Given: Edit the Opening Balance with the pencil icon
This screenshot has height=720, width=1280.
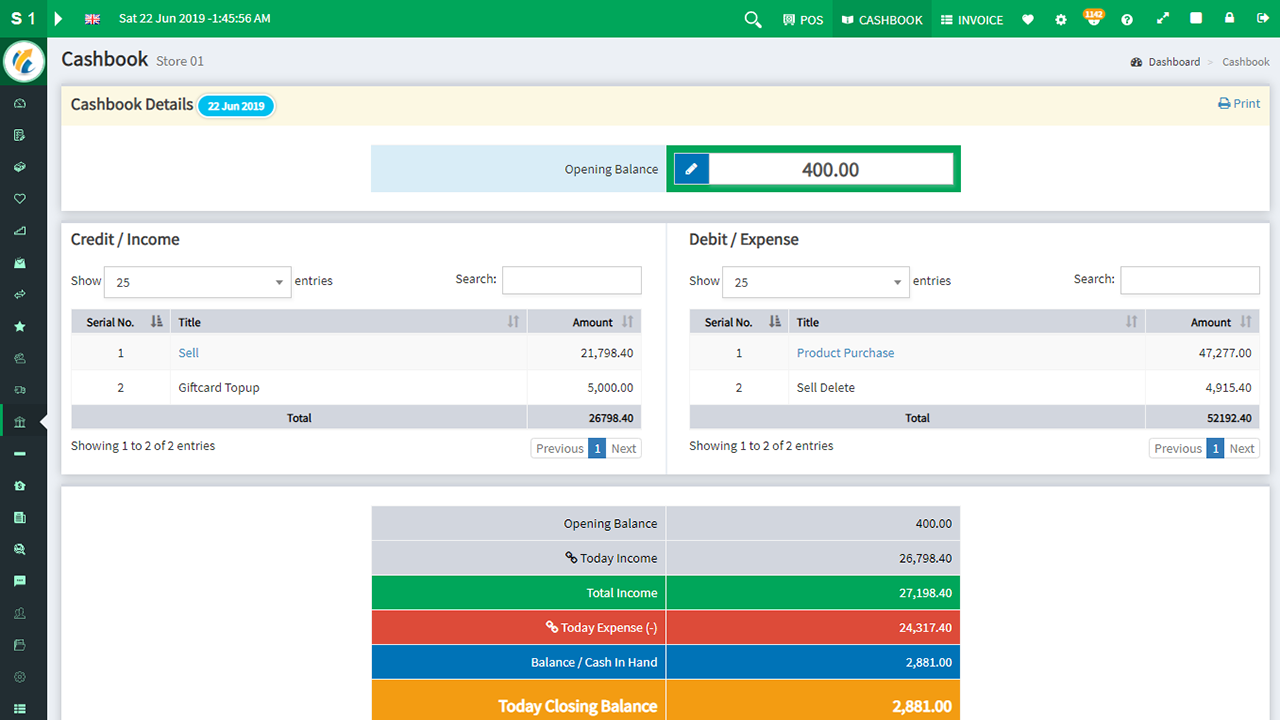Looking at the screenshot, I should (691, 168).
